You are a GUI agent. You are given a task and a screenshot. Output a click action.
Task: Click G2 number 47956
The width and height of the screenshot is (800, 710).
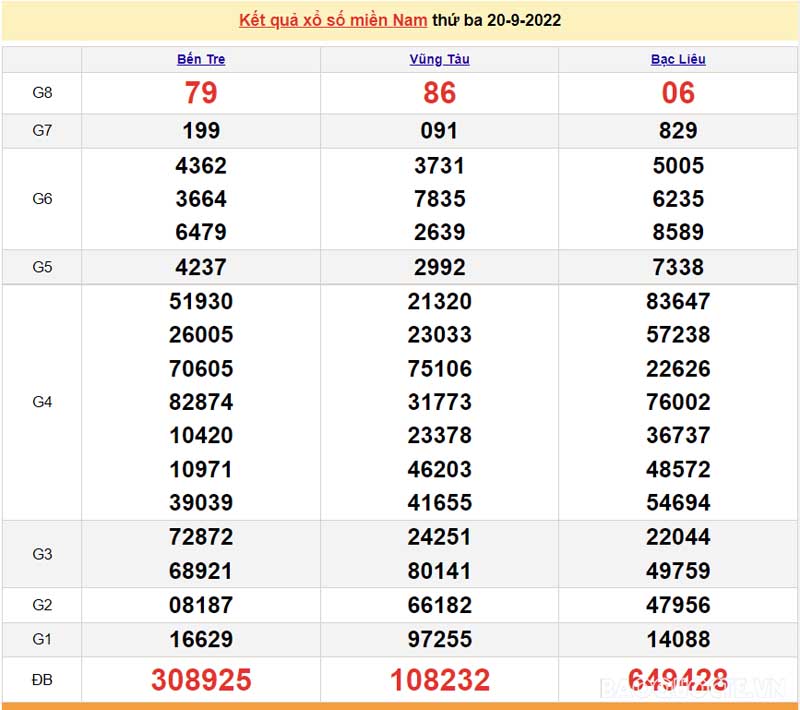(x=678, y=605)
